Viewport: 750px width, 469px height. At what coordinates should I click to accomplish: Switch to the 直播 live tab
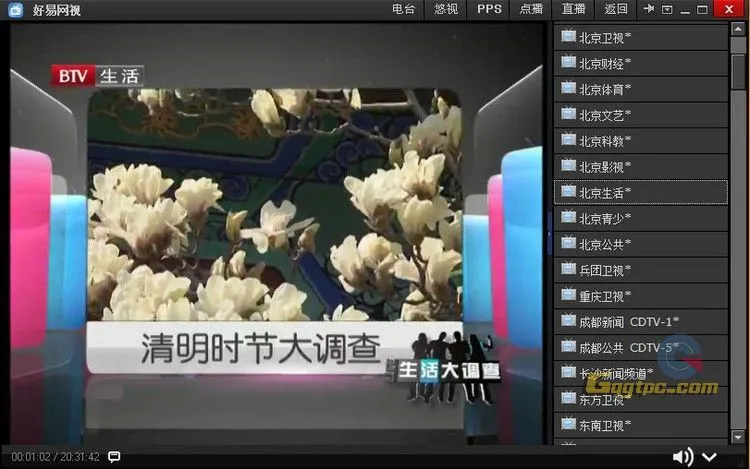573,9
